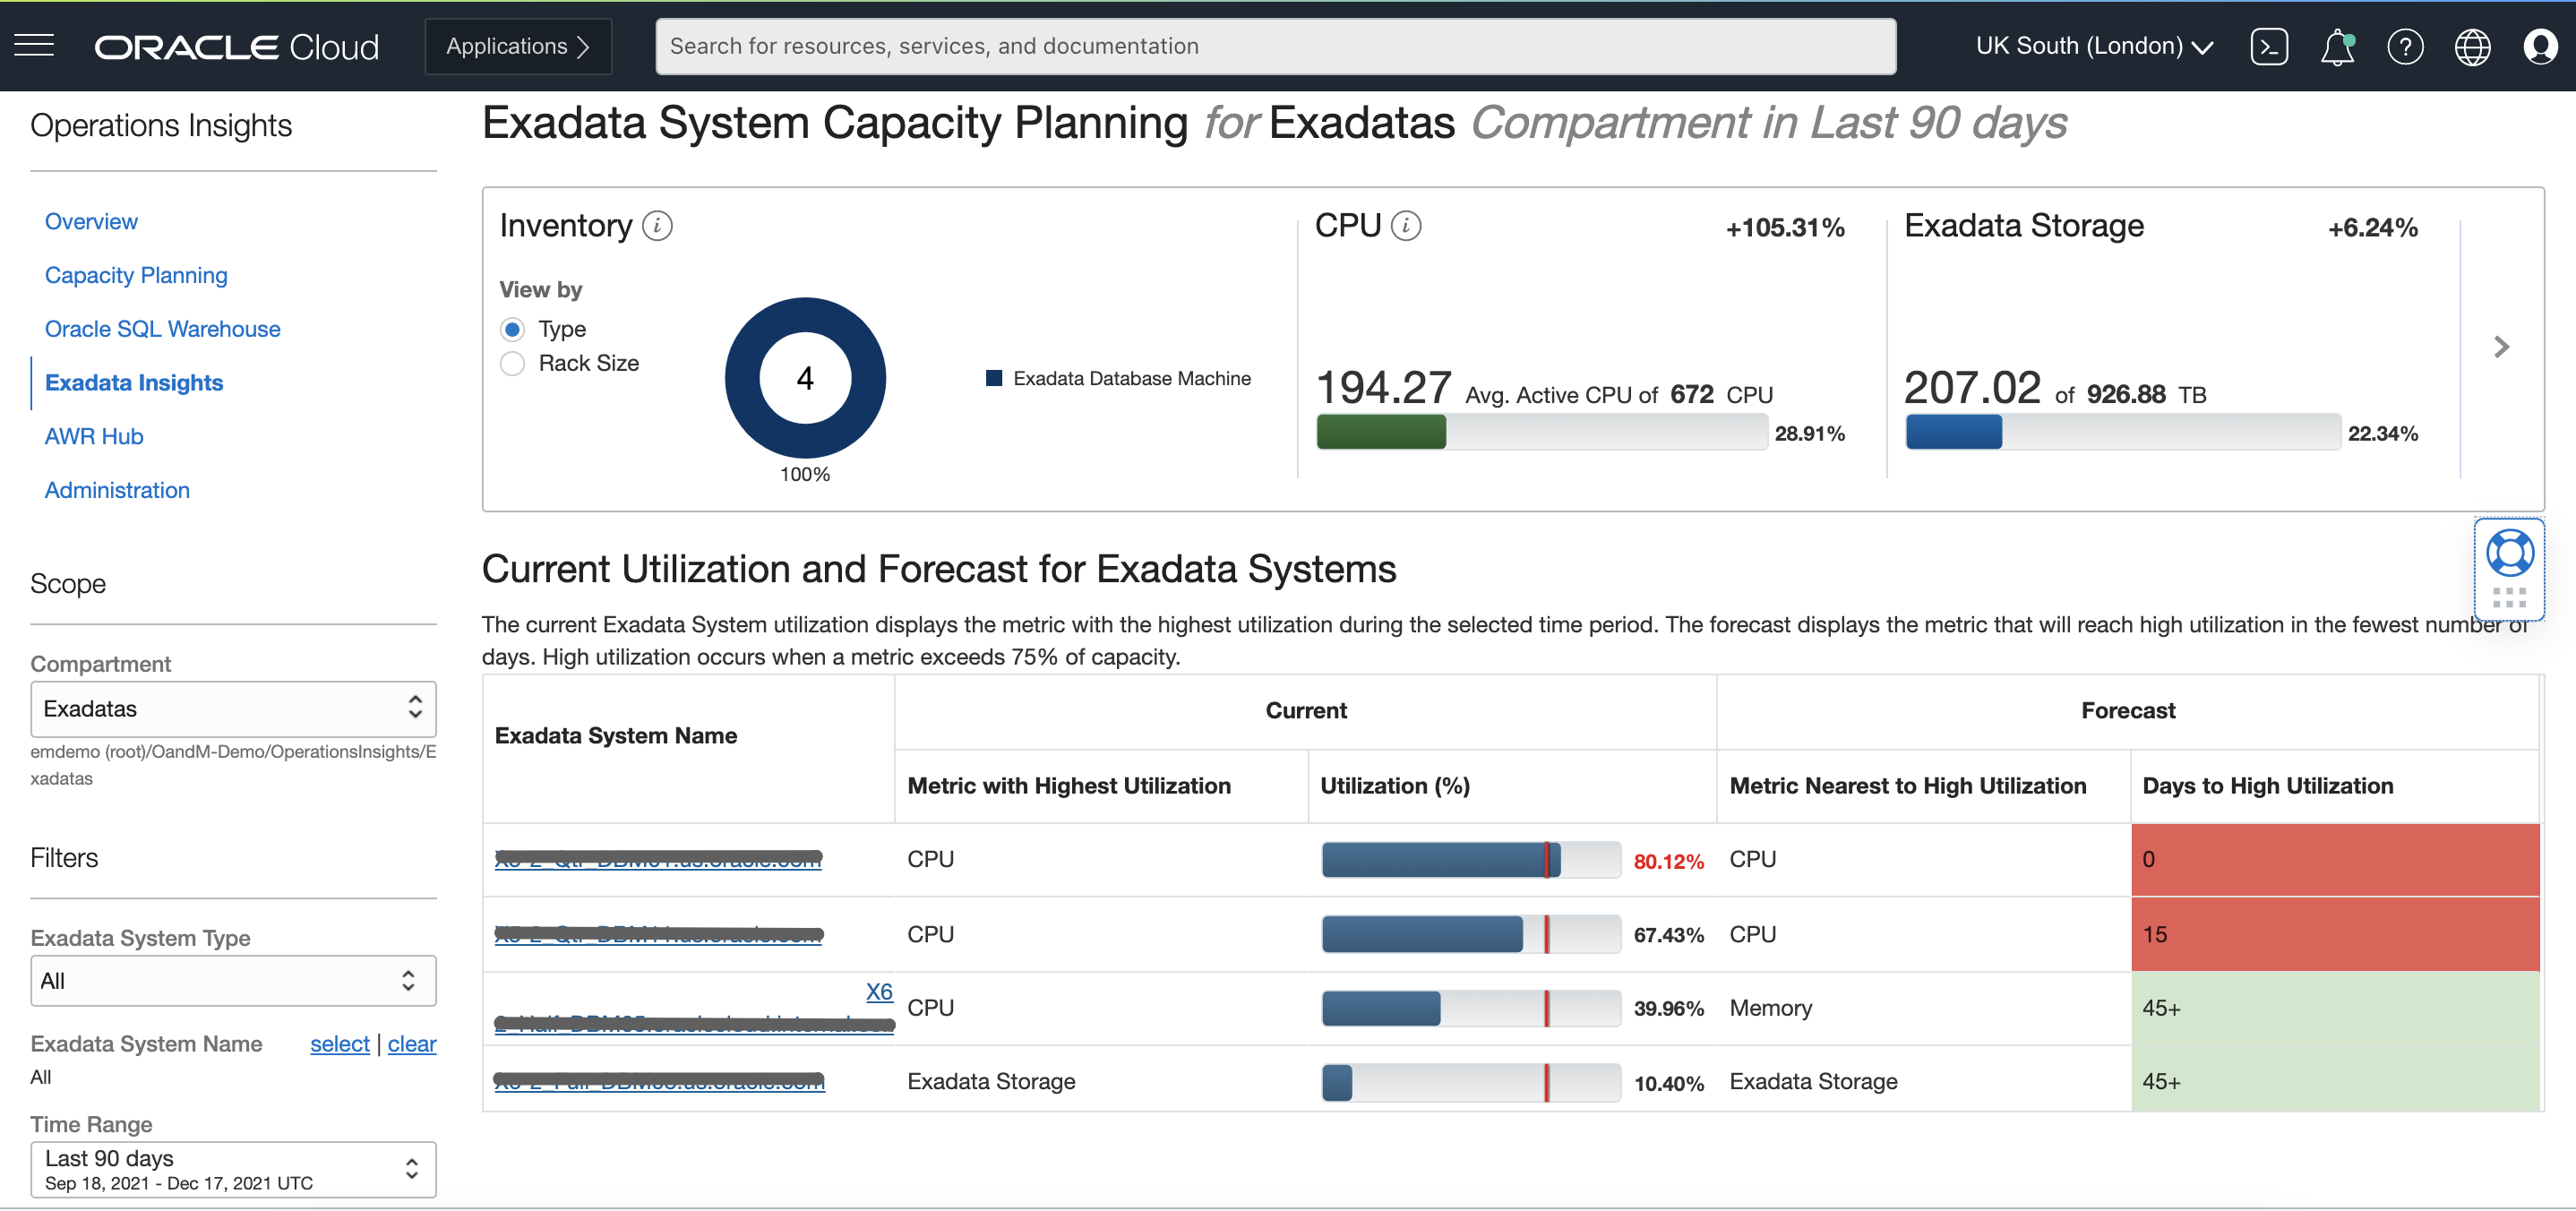Open the Applications menu
This screenshot has width=2576, height=1211.
coord(517,45)
